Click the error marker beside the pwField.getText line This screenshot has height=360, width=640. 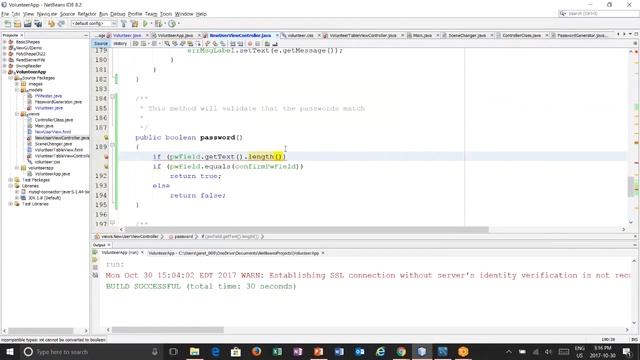(106, 157)
